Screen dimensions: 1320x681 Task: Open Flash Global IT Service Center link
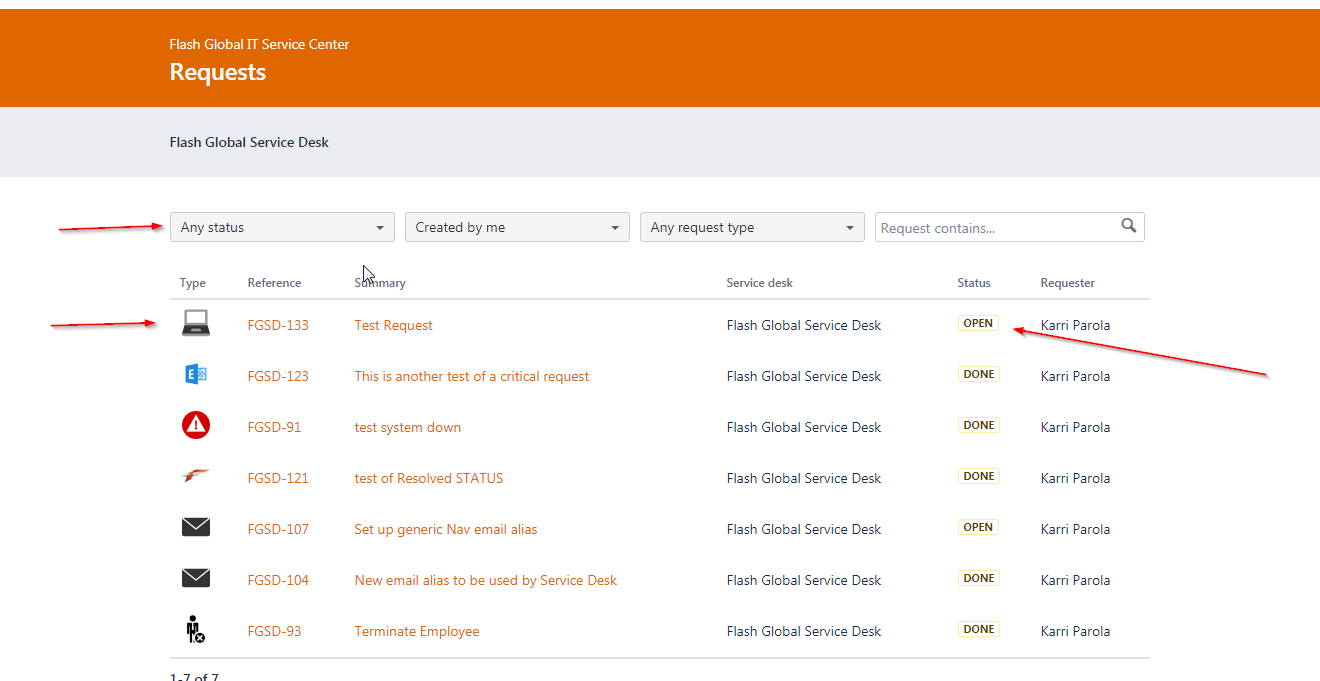tap(260, 44)
